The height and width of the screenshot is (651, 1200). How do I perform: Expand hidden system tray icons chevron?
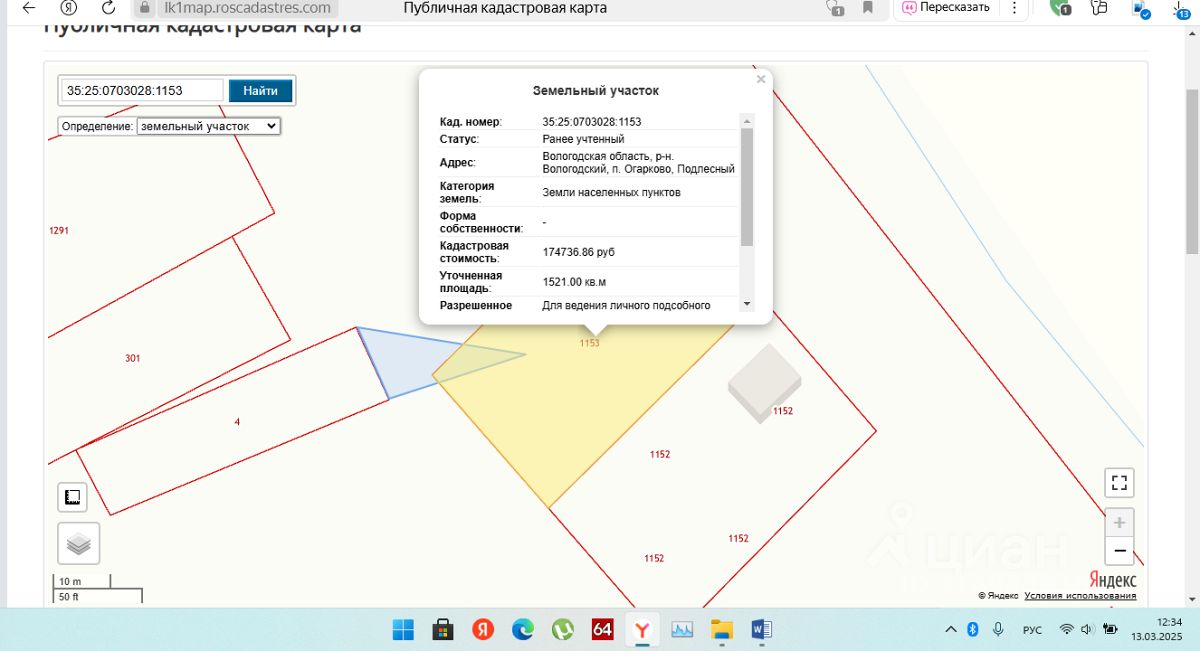(949, 629)
